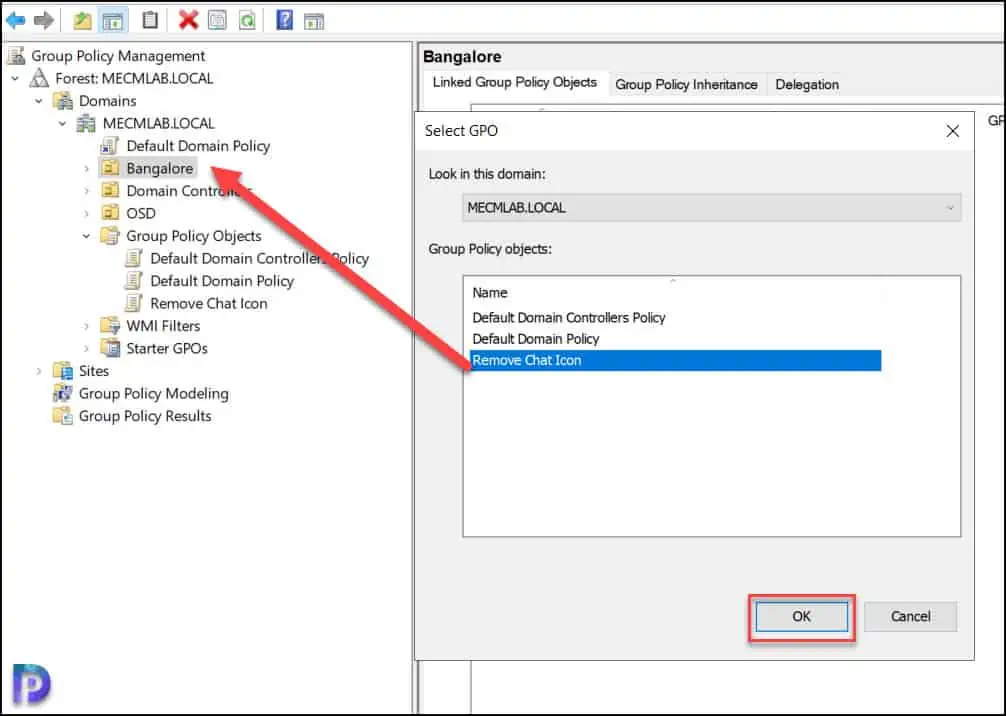Click the blue Back arrow in toolbar
The width and height of the screenshot is (1006, 716).
pos(15,21)
